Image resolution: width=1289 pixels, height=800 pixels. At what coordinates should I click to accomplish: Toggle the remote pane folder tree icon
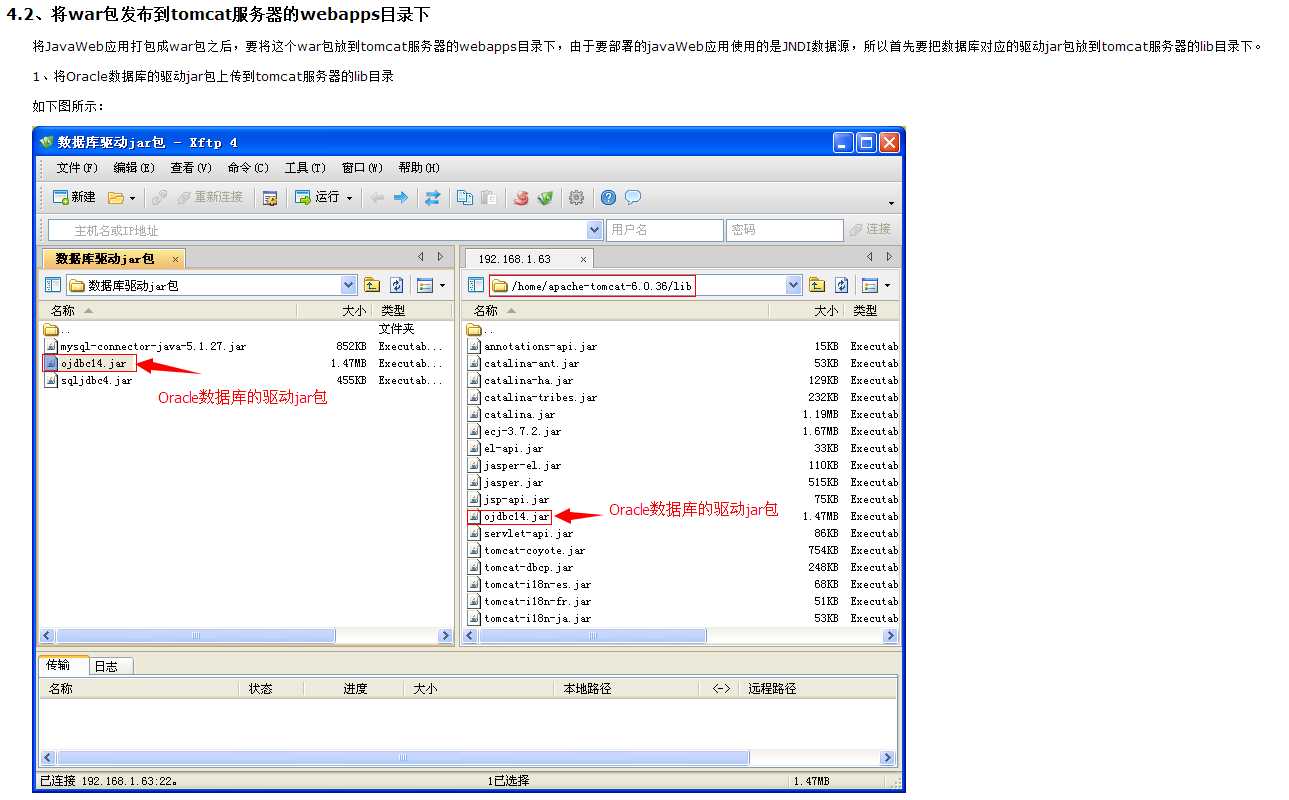tap(476, 285)
